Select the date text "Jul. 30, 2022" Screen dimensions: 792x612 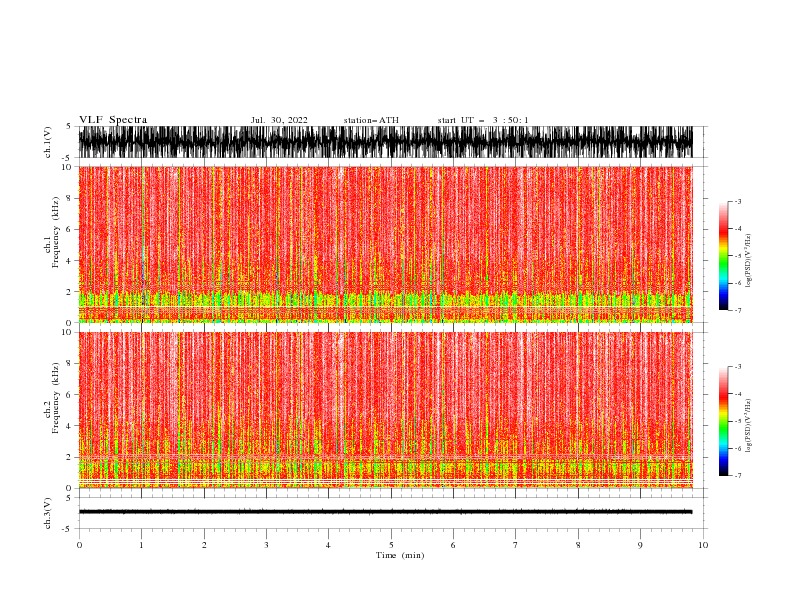tap(279, 120)
